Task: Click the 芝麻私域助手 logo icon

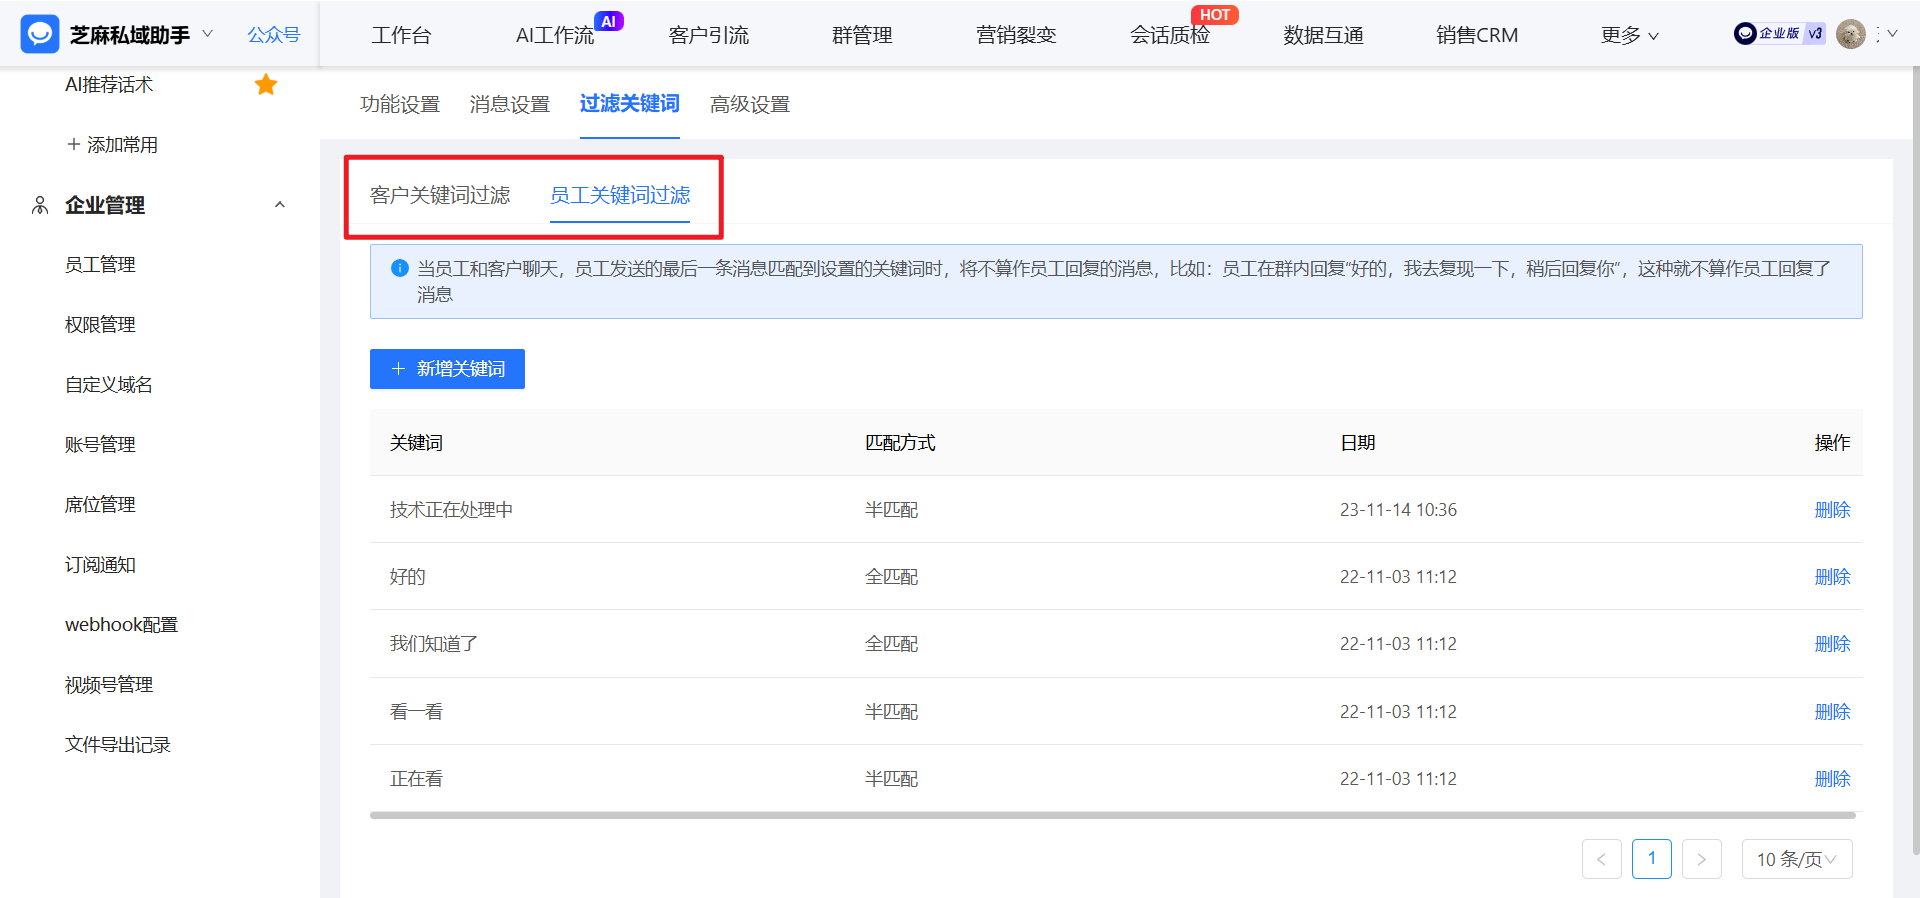Action: pyautogui.click(x=40, y=34)
